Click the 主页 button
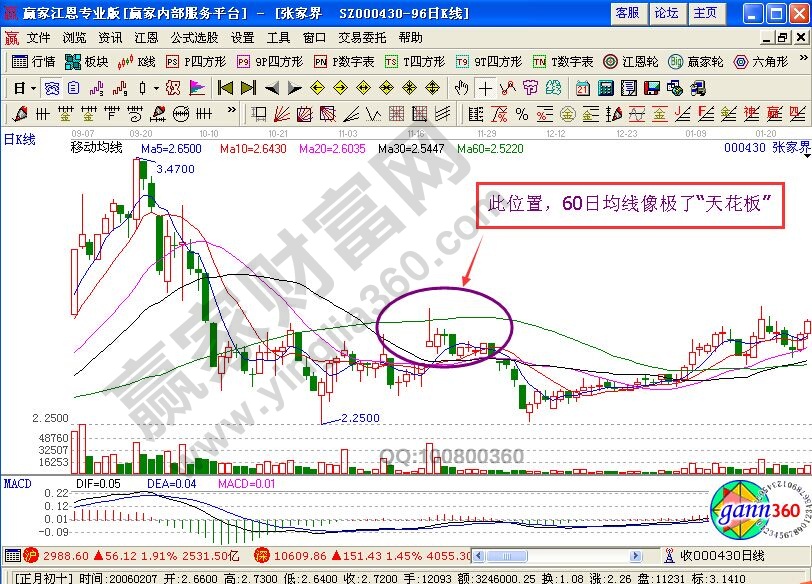Viewport: 812px width, 584px height. (x=706, y=14)
